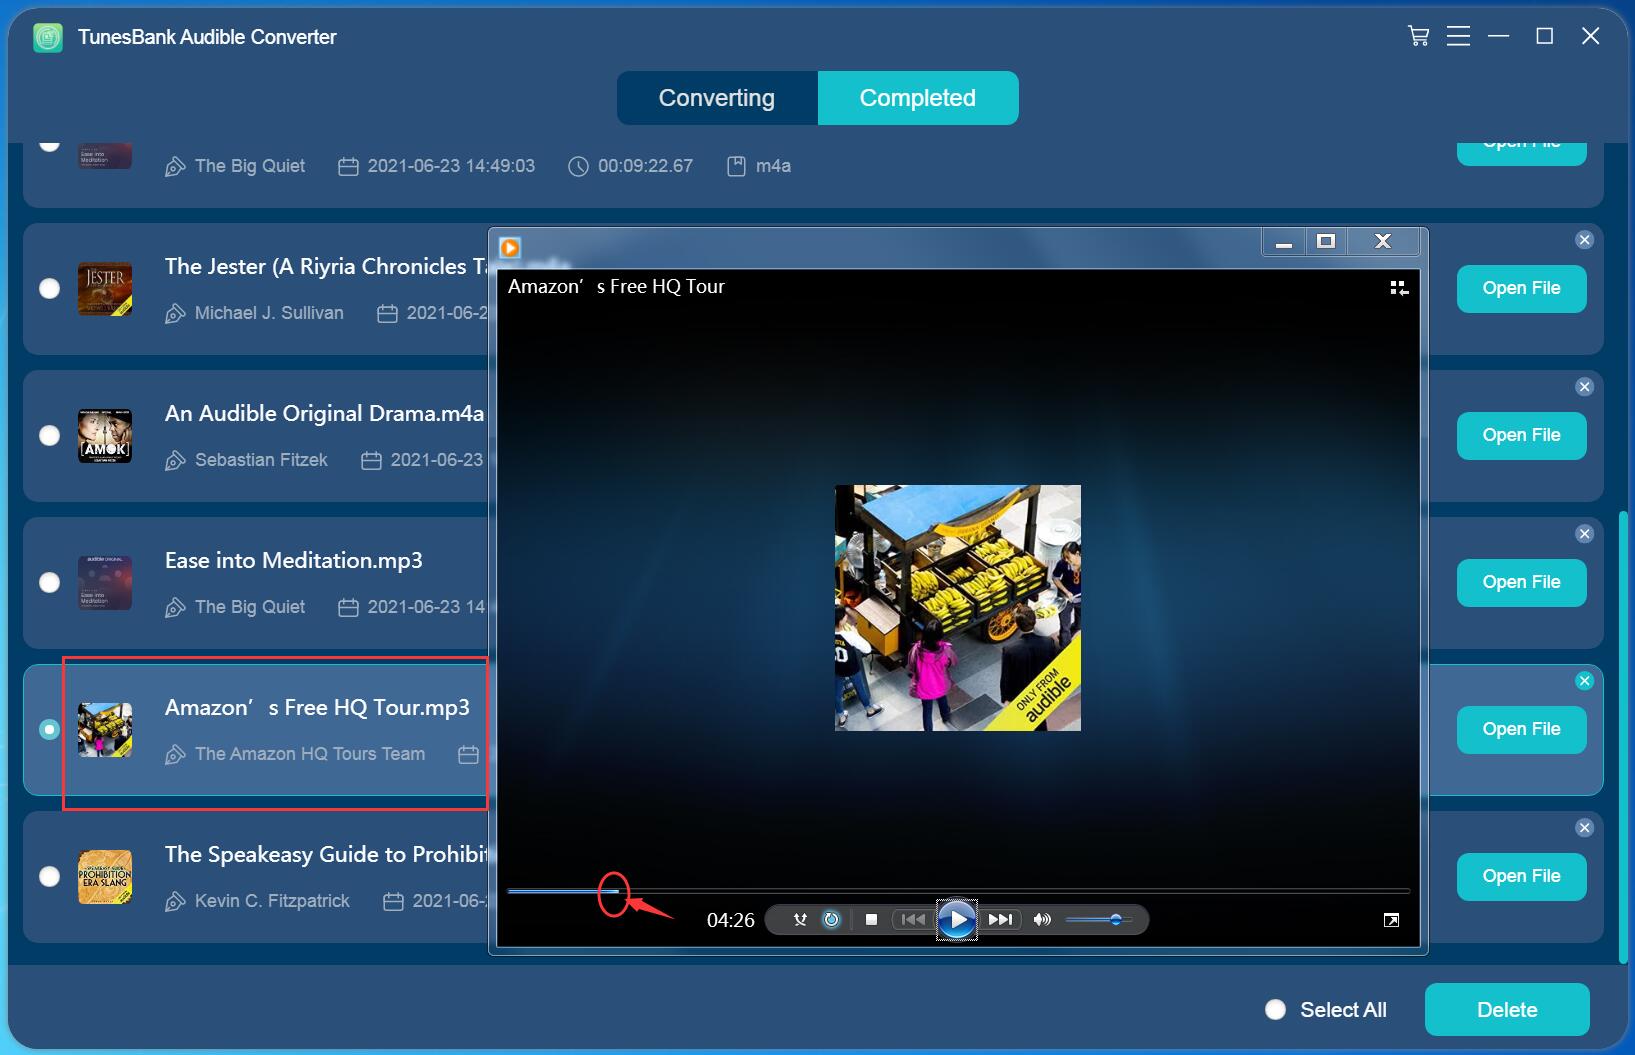Open File for An Audible Original Drama
This screenshot has height=1055, width=1635.
click(1521, 435)
